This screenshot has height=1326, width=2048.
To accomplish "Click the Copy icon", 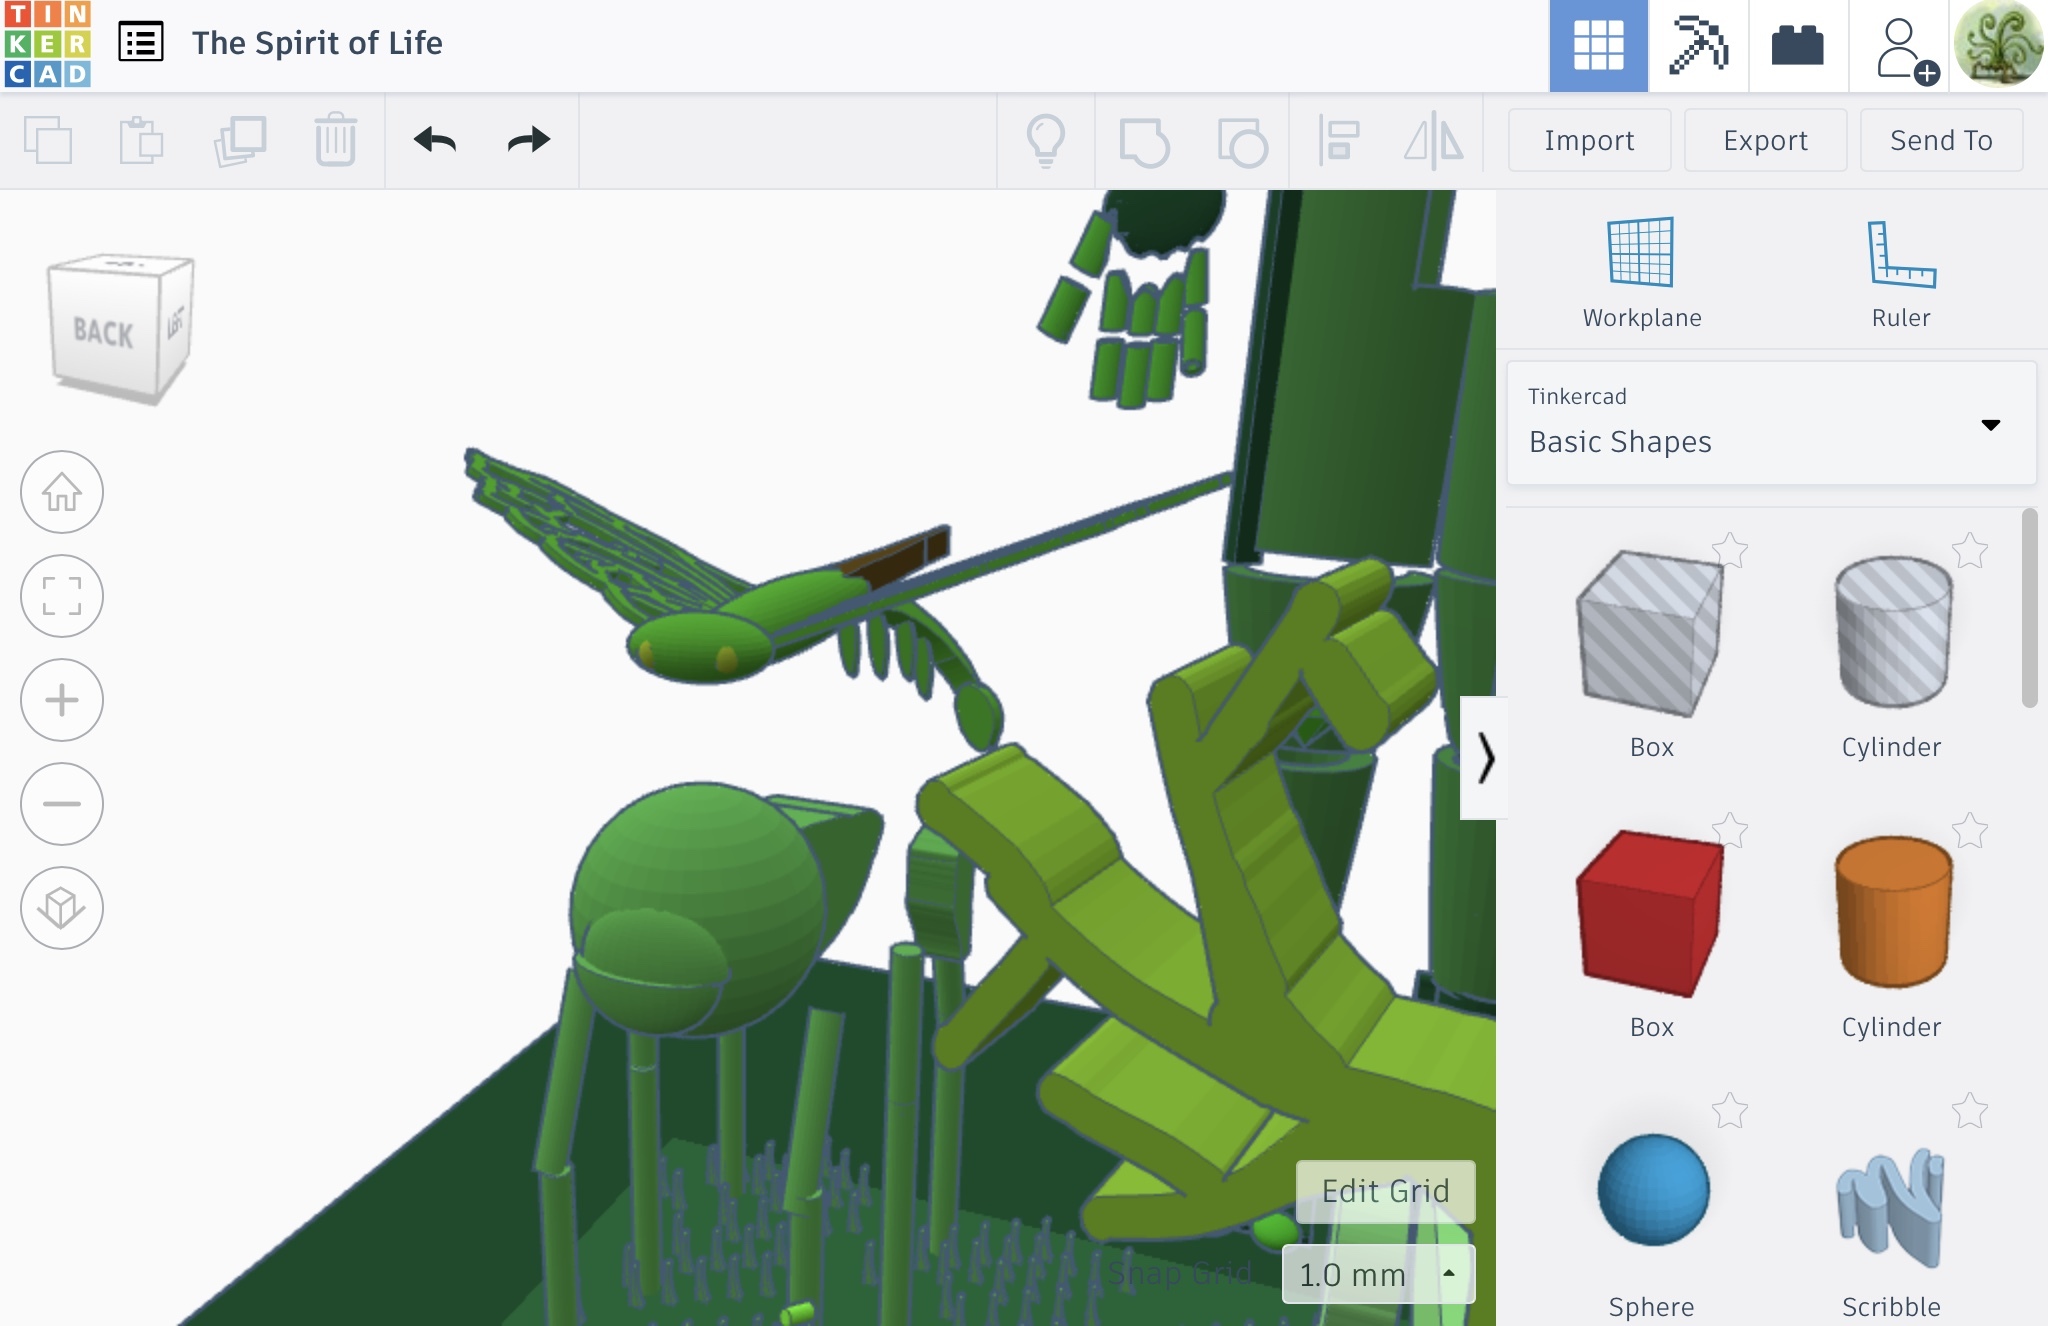I will tap(48, 140).
